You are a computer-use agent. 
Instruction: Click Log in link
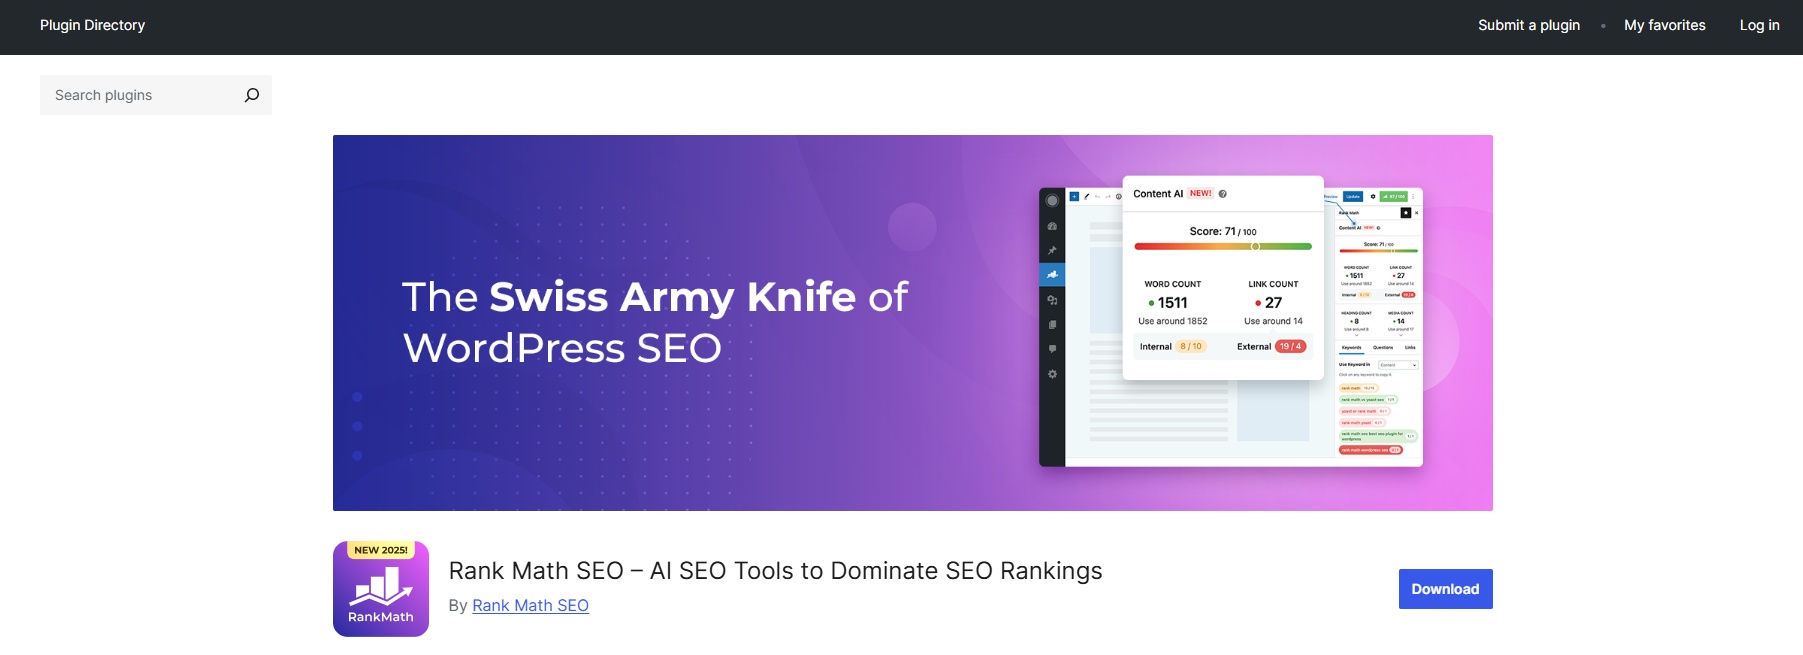(1759, 25)
